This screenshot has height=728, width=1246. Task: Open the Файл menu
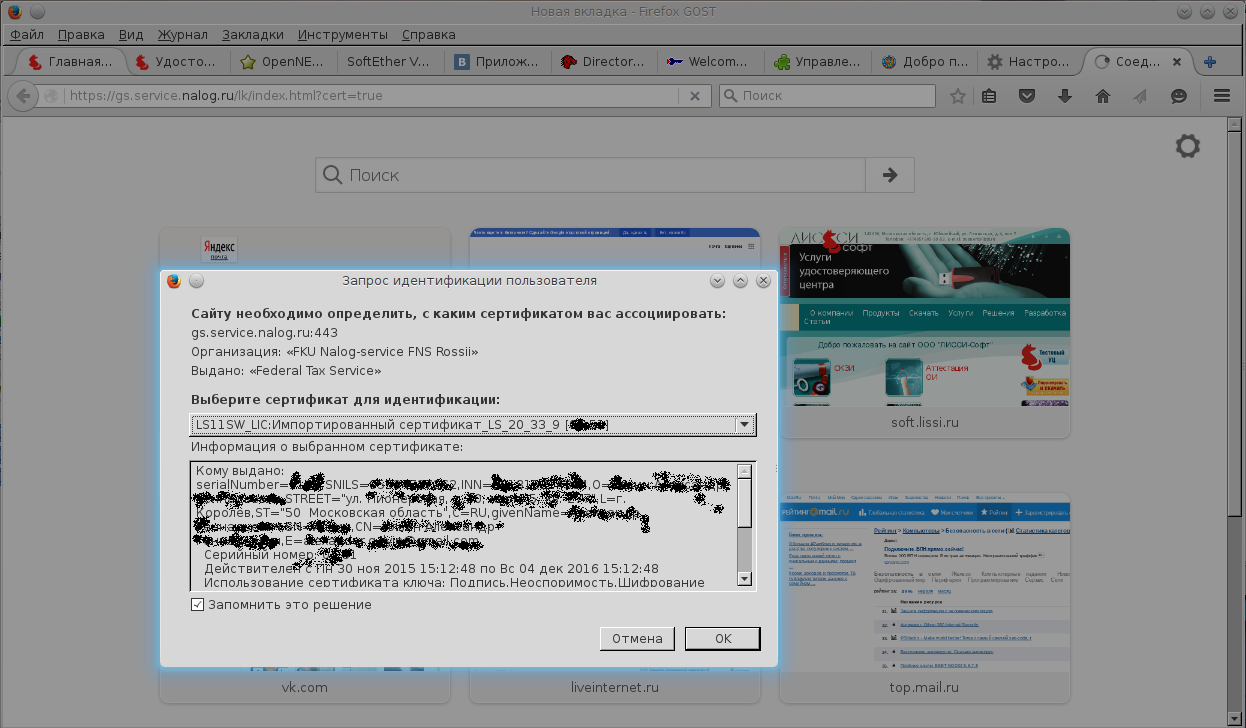coord(27,34)
